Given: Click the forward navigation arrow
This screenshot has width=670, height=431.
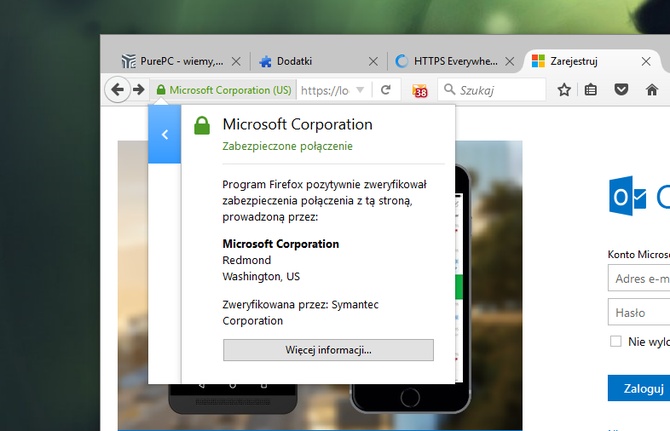Looking at the screenshot, I should pyautogui.click(x=138, y=90).
